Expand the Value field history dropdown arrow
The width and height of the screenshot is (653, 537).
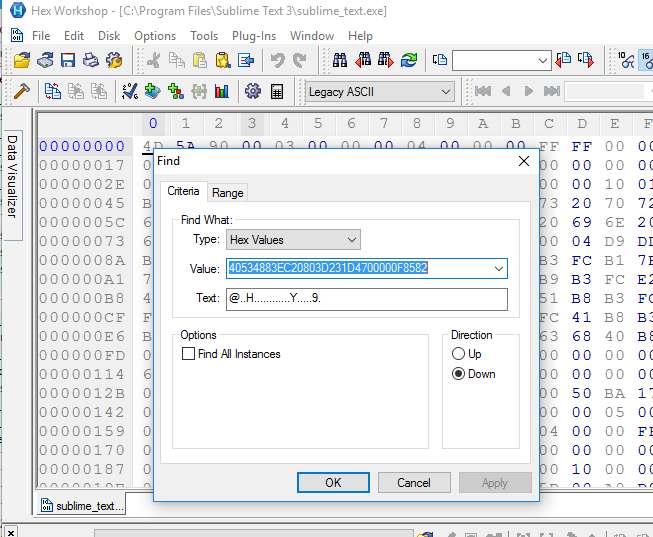pyautogui.click(x=498, y=269)
